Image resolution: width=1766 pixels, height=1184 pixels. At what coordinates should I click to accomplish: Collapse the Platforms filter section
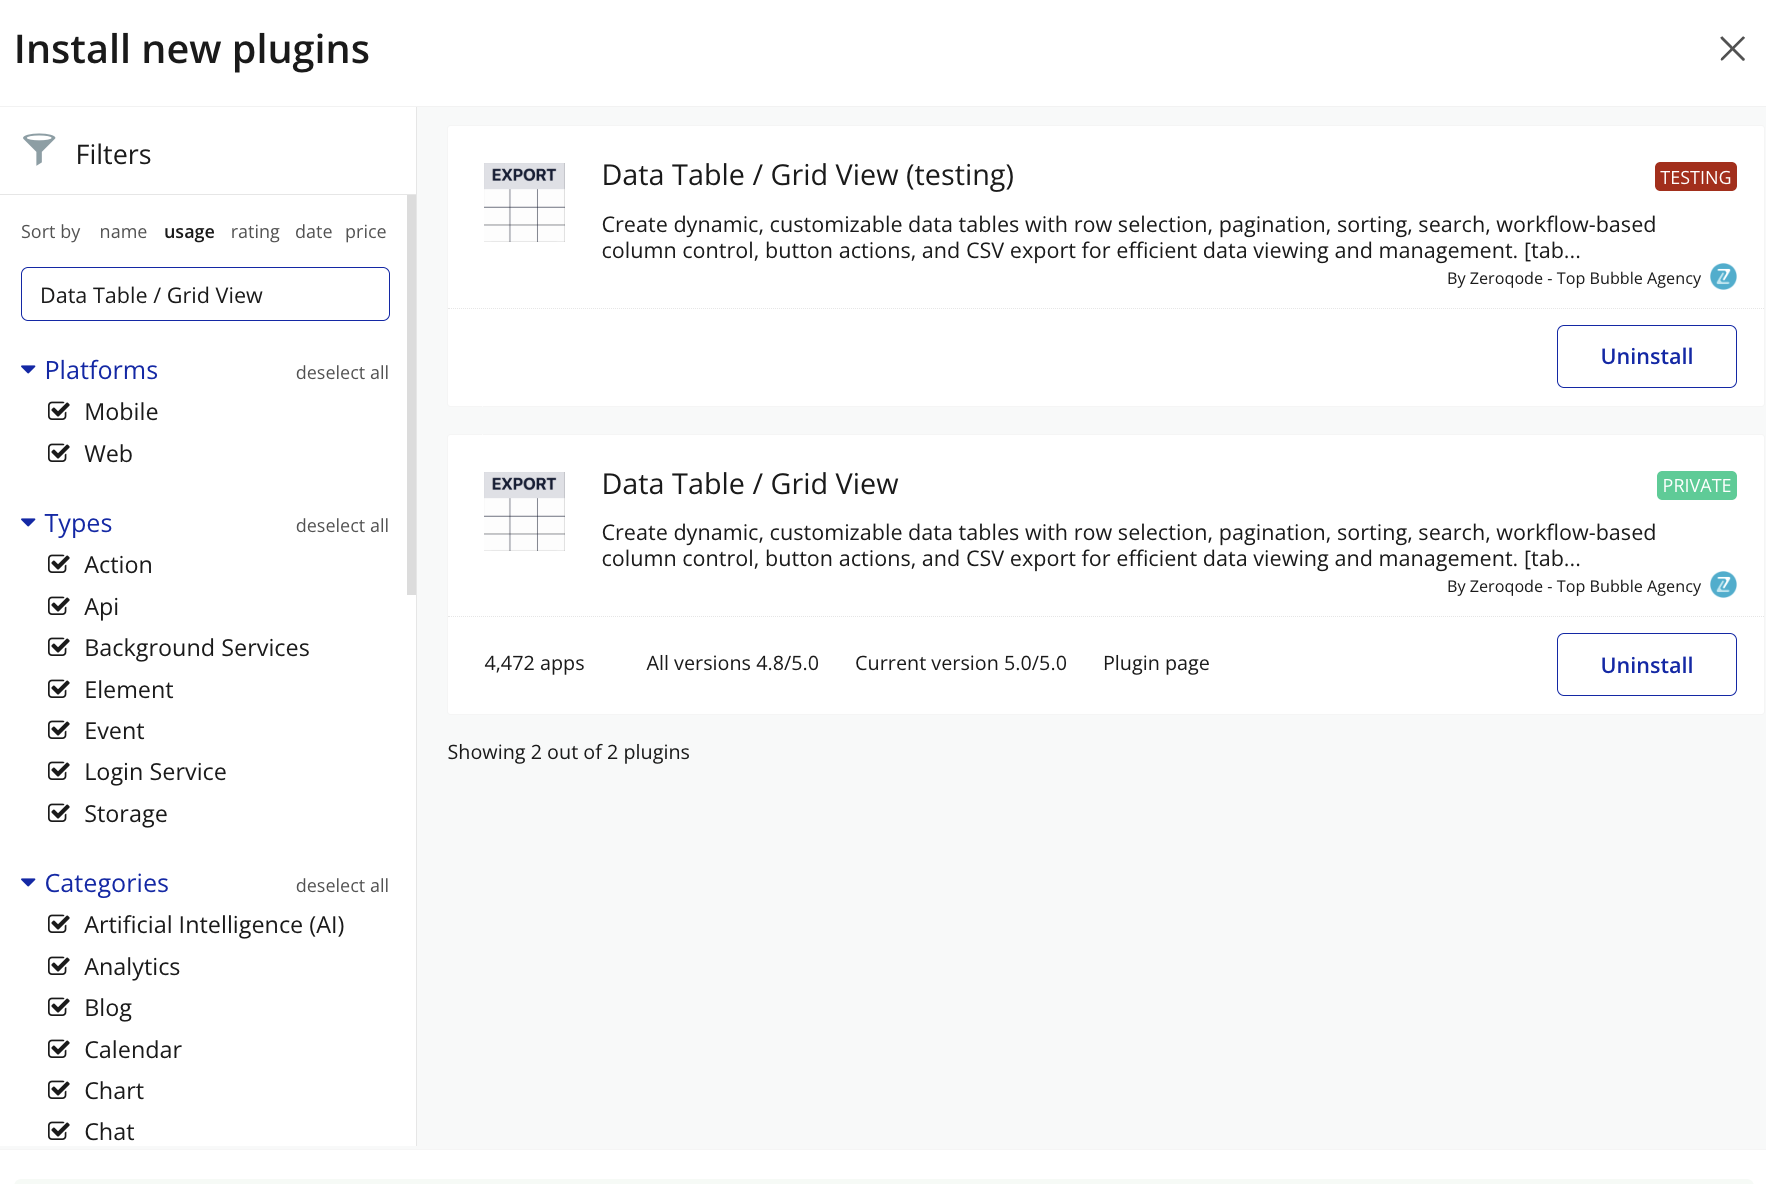[28, 370]
